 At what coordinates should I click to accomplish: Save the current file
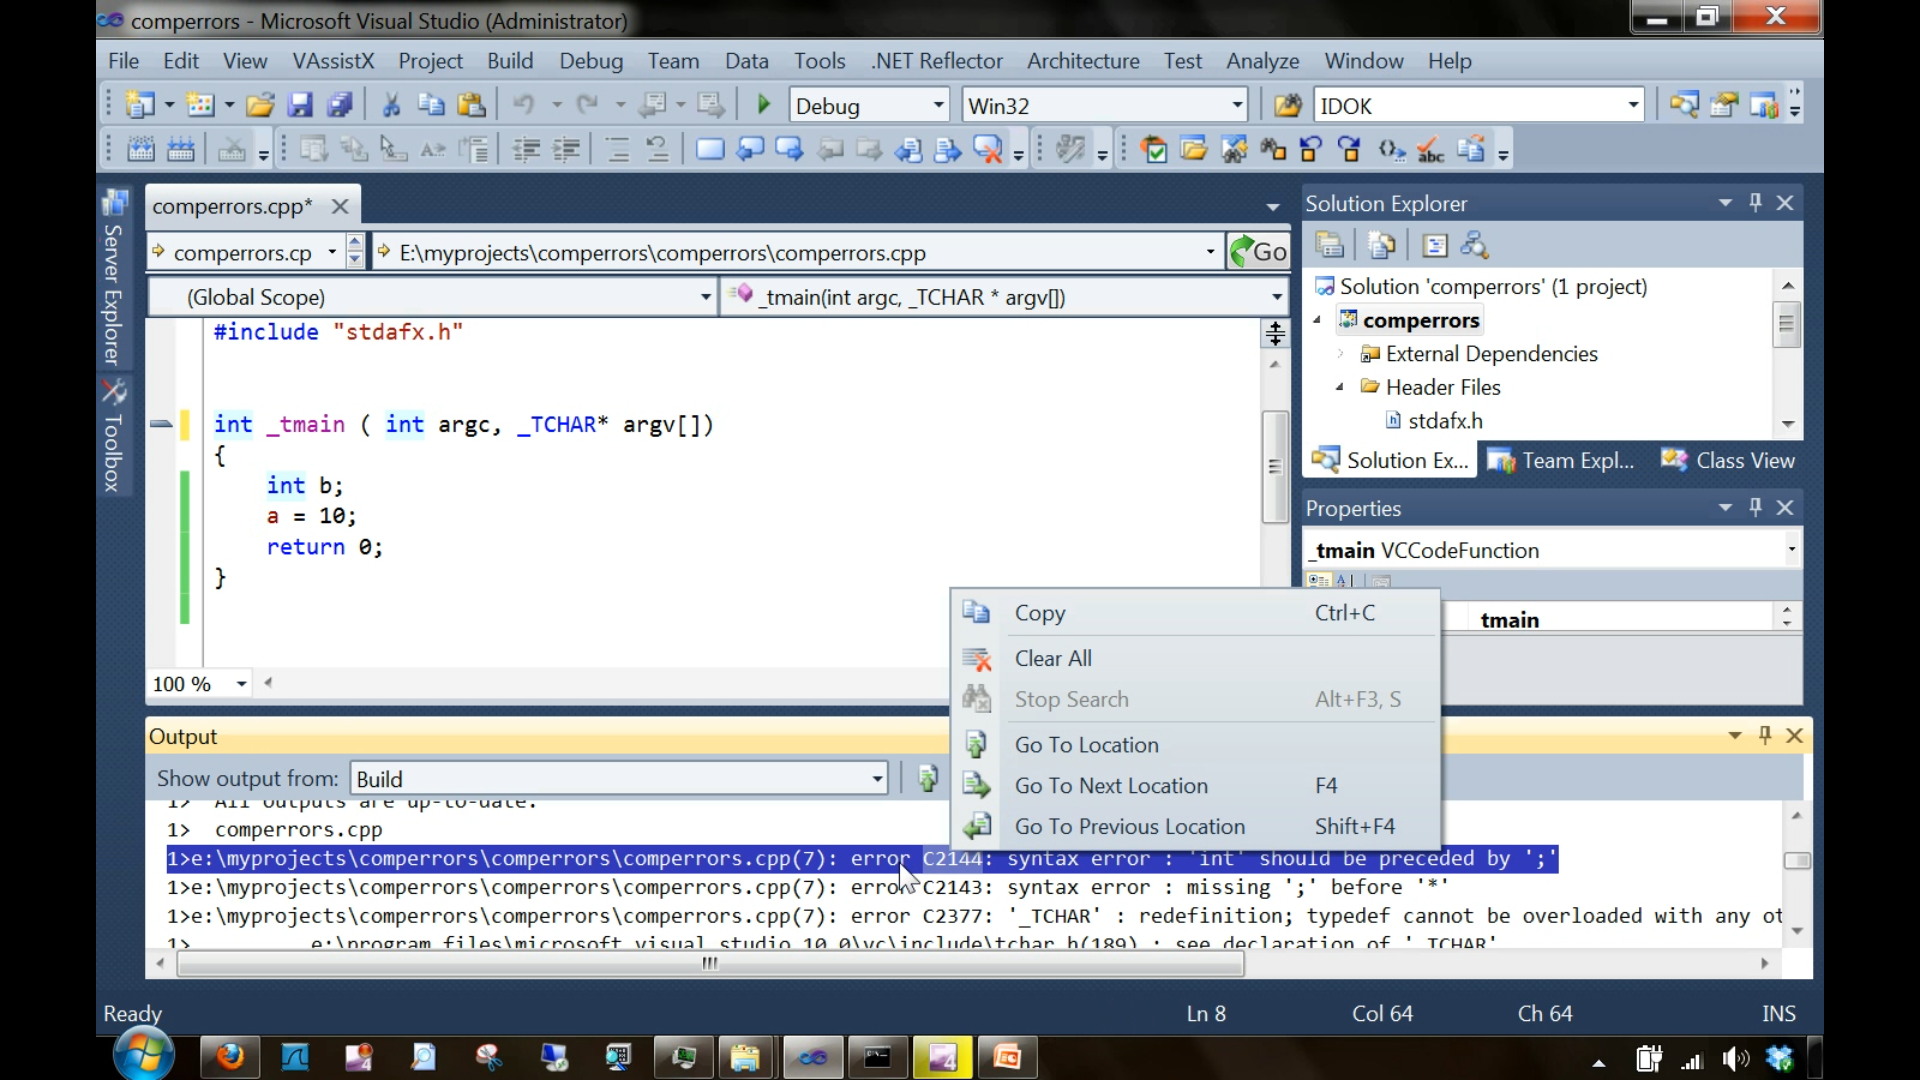click(x=300, y=104)
